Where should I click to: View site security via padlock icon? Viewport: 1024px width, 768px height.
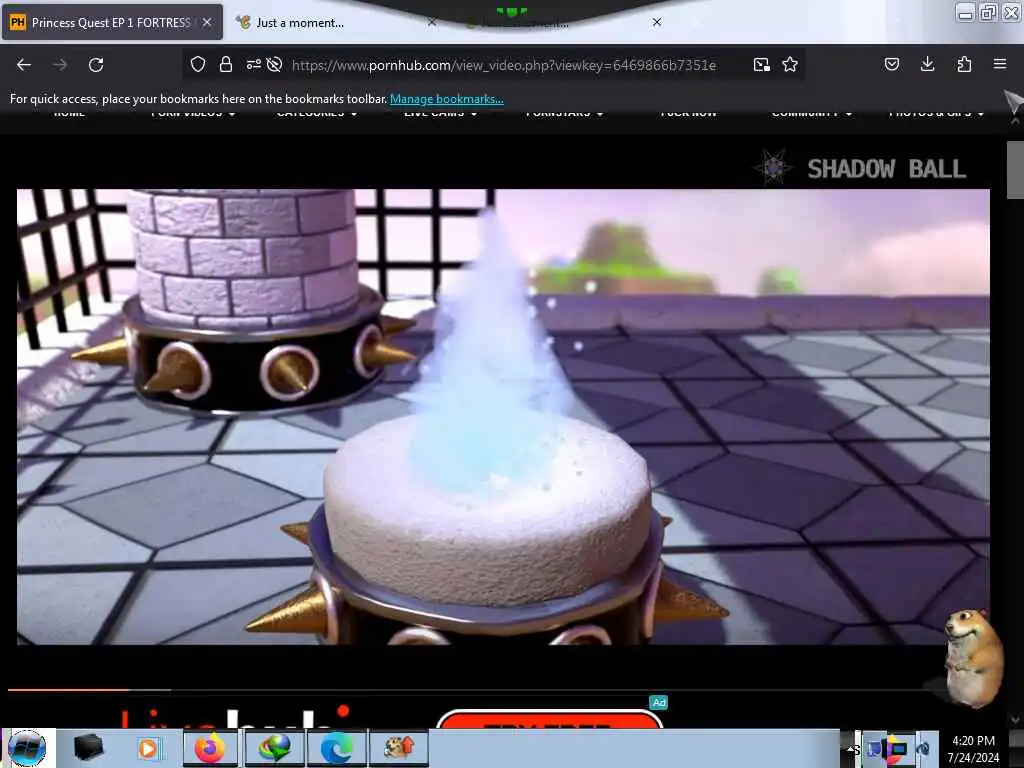pyautogui.click(x=226, y=64)
